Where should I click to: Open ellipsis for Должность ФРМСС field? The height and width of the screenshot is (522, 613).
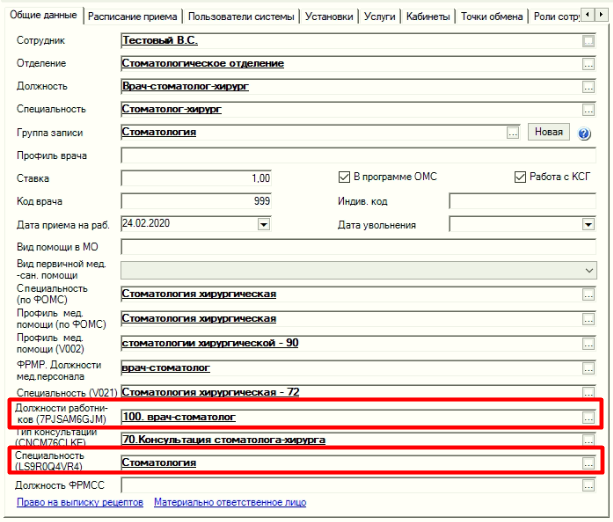[588, 486]
